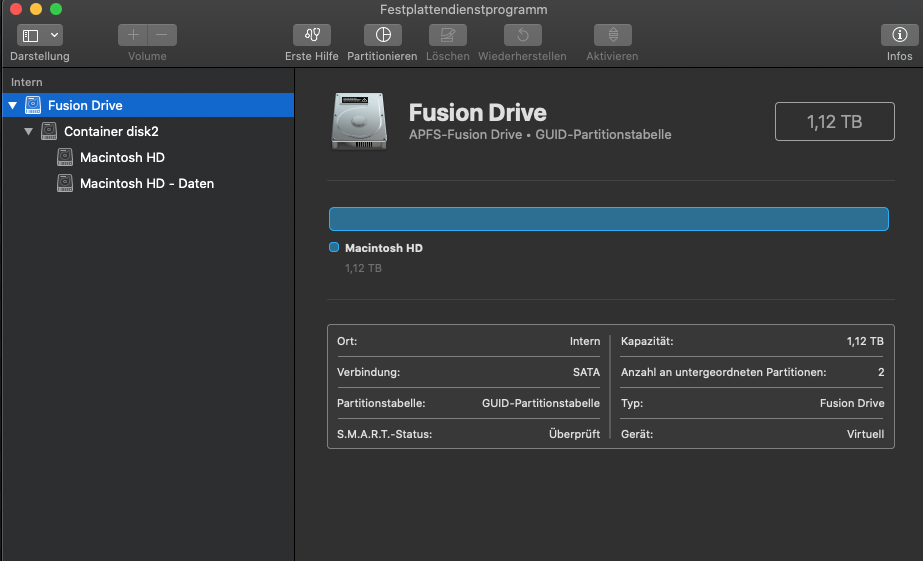Open the Infos panel icon
The width and height of the screenshot is (923, 561).
pyautogui.click(x=899, y=35)
